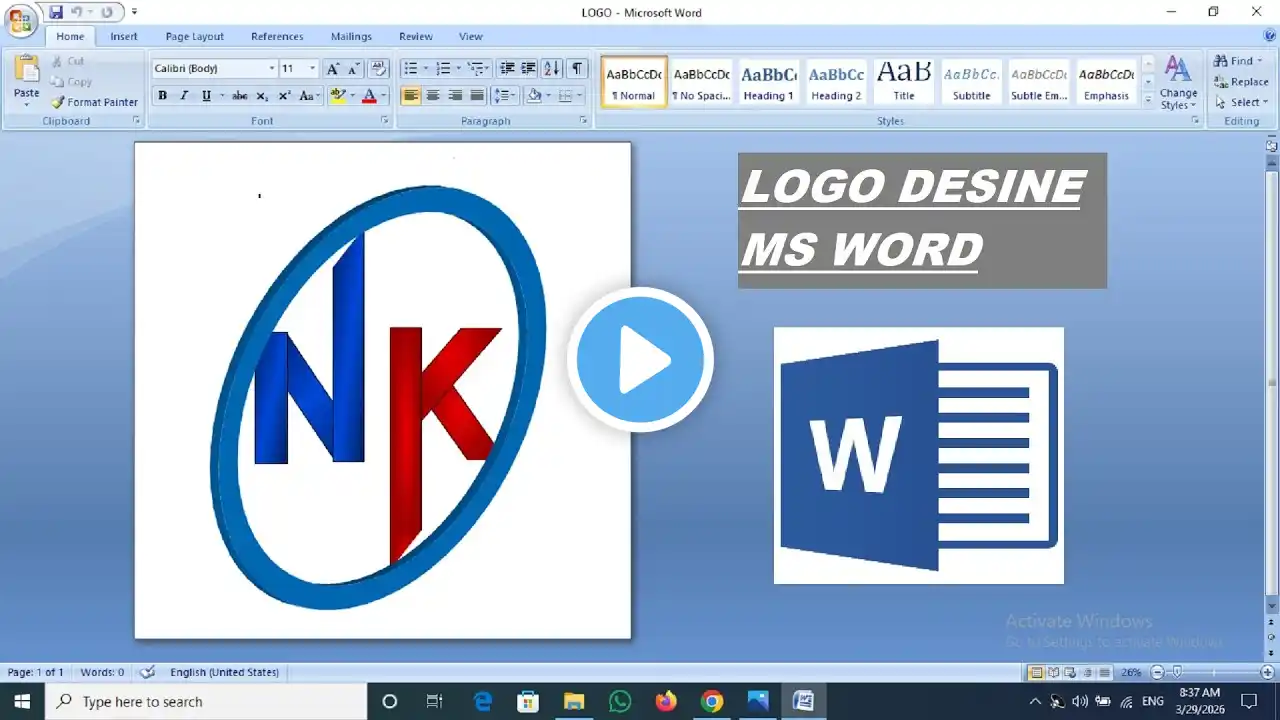Apply the Heading 1 style

point(768,81)
